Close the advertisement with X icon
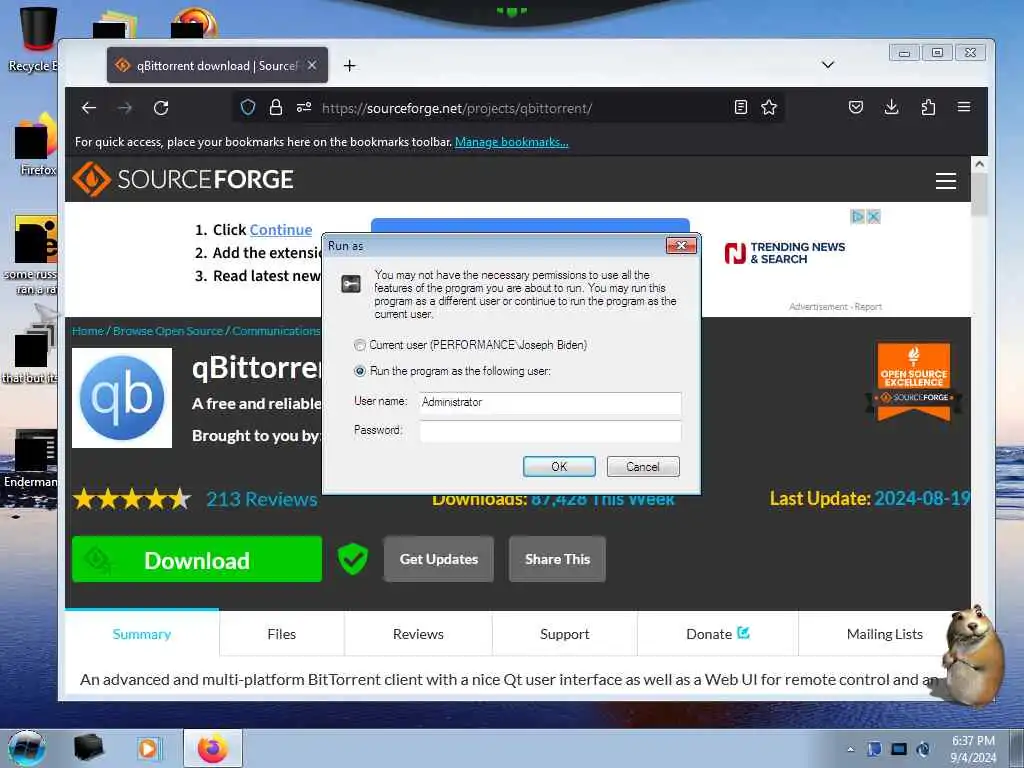This screenshot has height=768, width=1024. coord(873,216)
